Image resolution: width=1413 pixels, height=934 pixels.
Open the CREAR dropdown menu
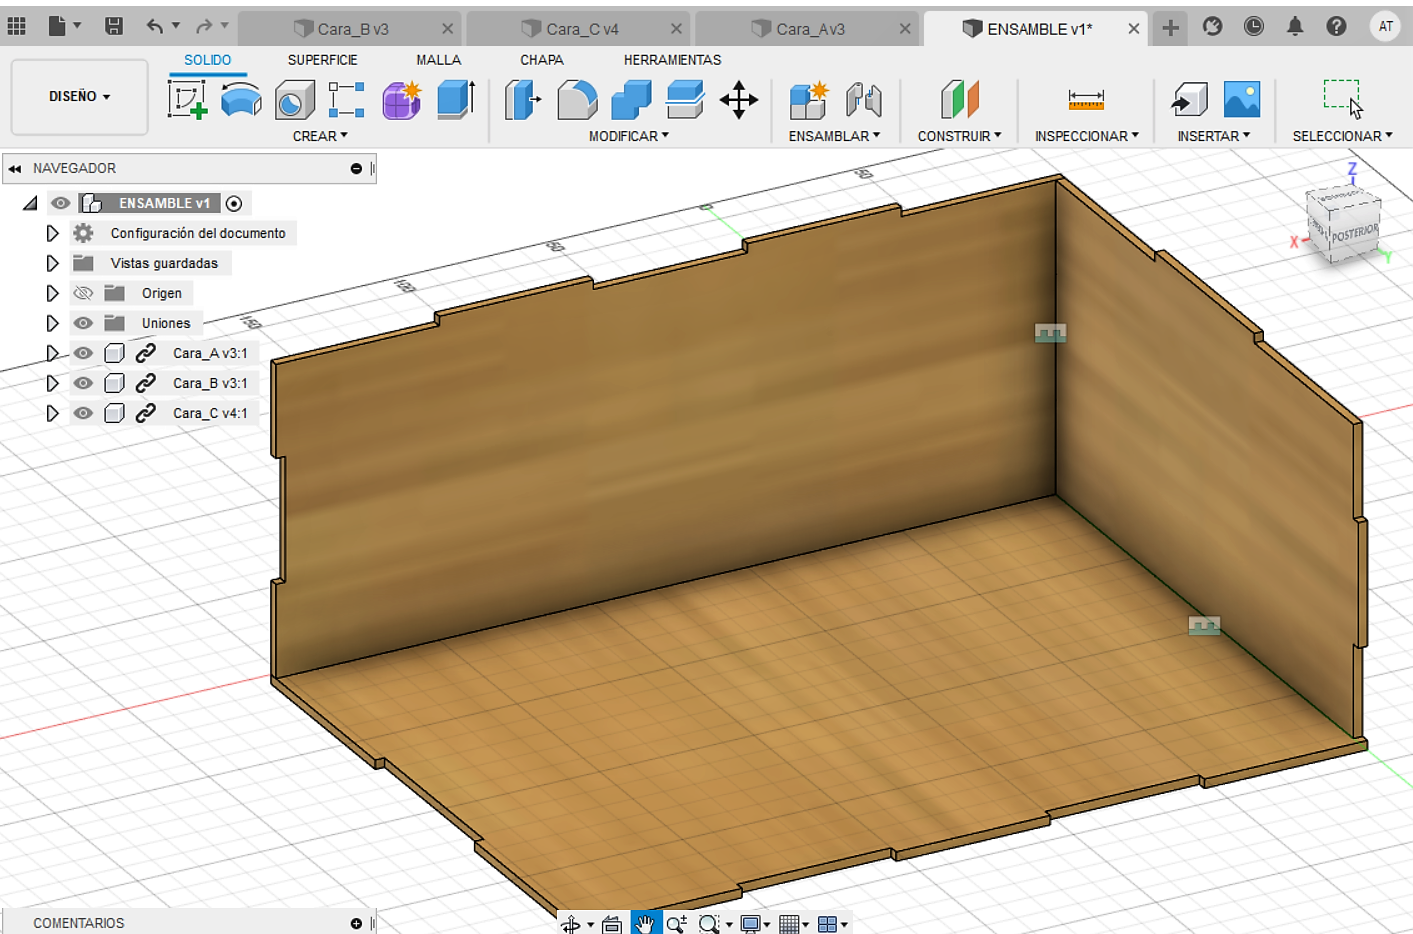pyautogui.click(x=320, y=136)
